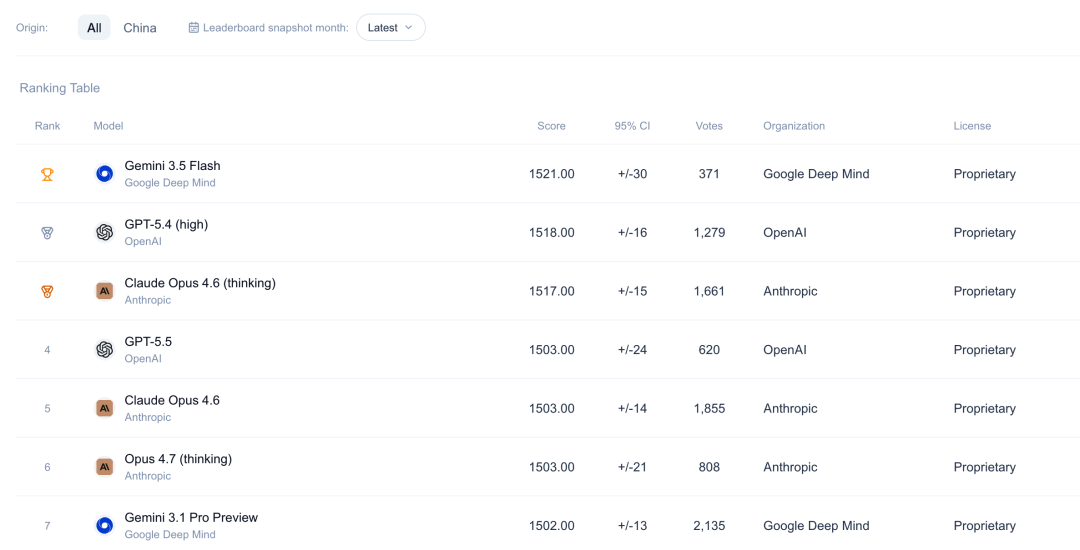
Task: Click the License column header
Action: [972, 126]
